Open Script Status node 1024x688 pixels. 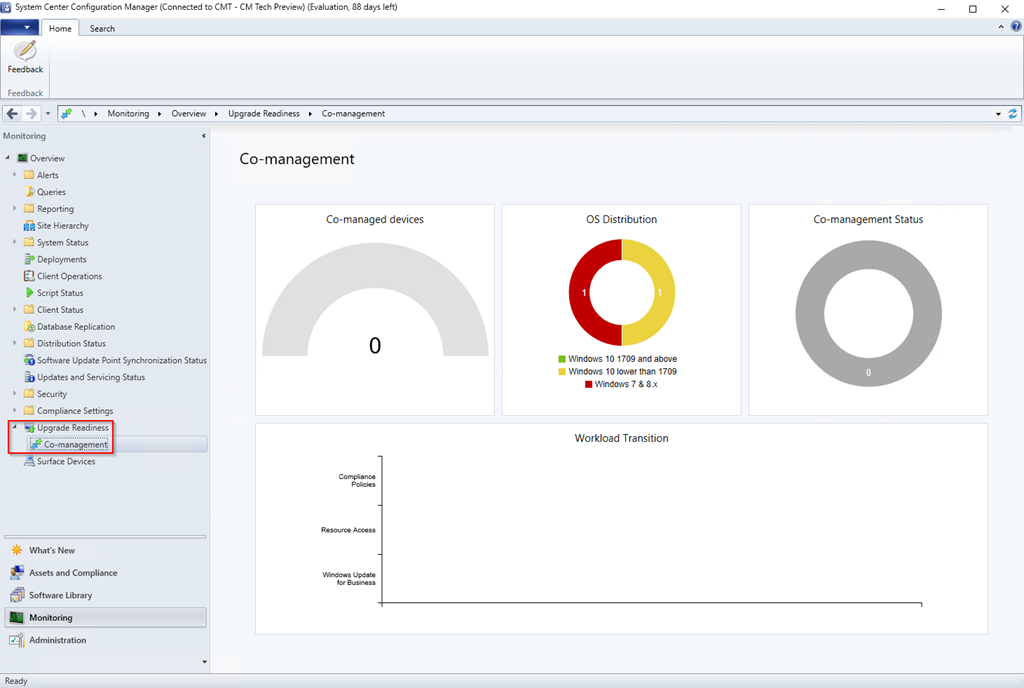60,293
